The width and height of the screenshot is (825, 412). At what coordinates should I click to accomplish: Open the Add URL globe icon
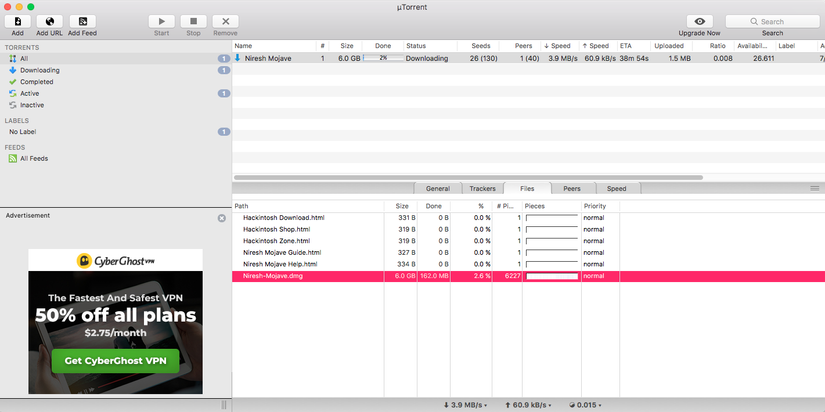pyautogui.click(x=49, y=22)
